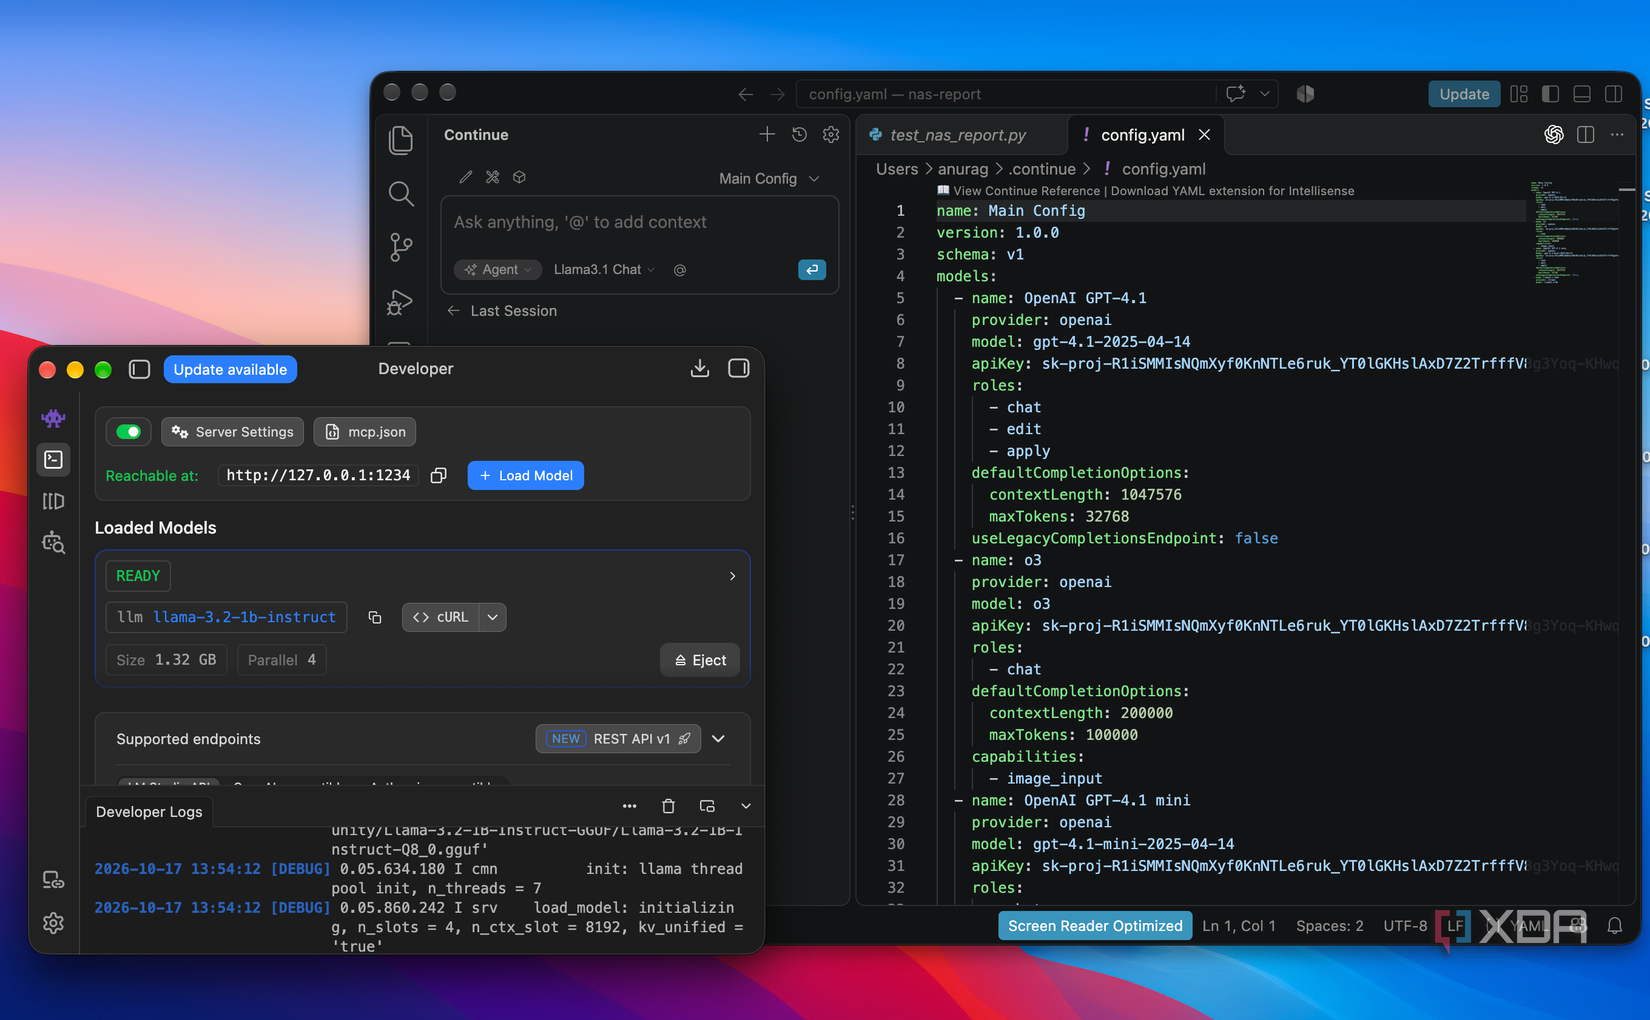1650x1020 pixels.
Task: Open Server Settings in LM Studio
Action: pyautogui.click(x=233, y=432)
